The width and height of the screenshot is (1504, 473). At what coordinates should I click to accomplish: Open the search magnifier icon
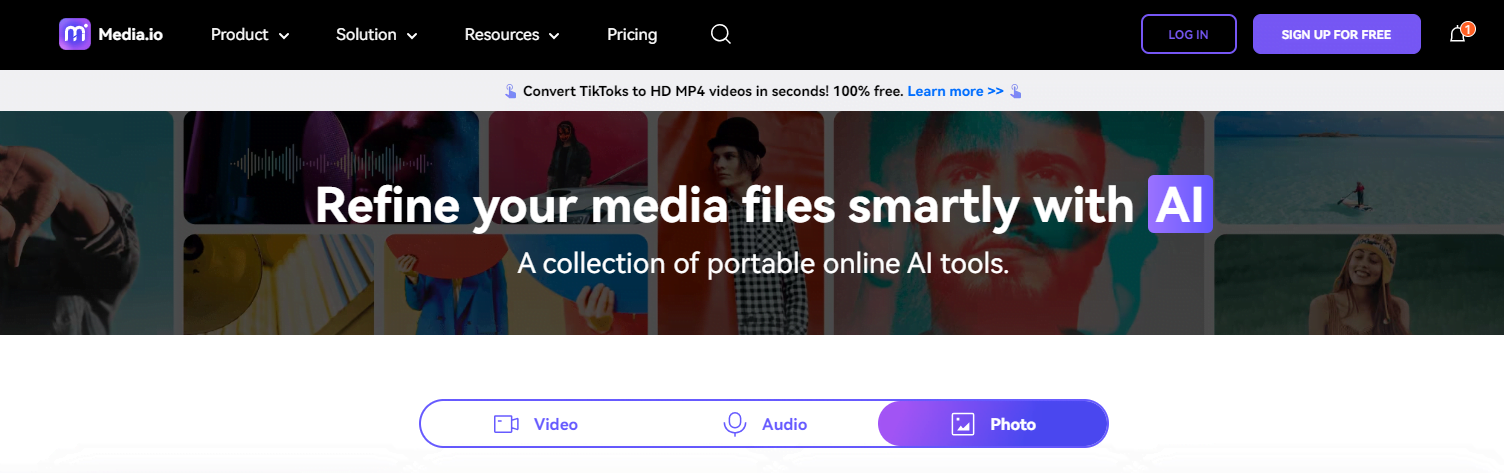point(721,34)
